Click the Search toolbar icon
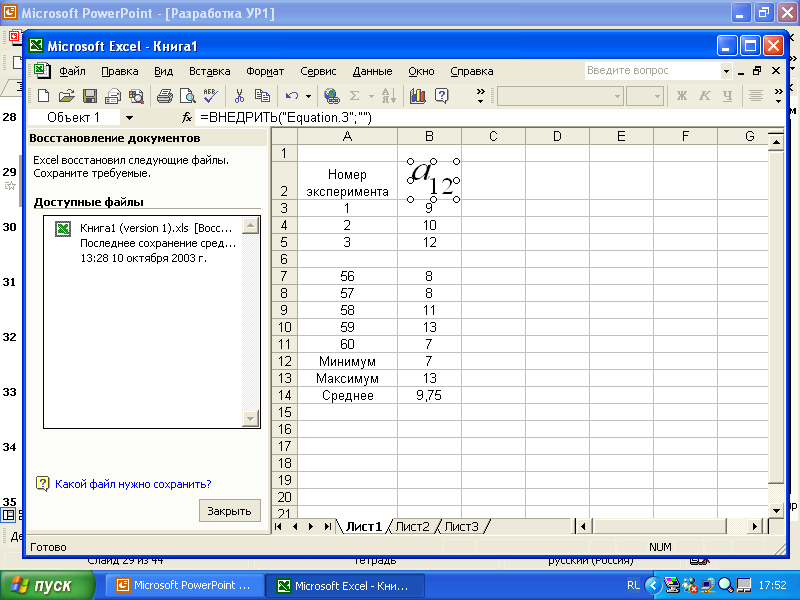Viewport: 800px width, 600px height. coord(136,96)
